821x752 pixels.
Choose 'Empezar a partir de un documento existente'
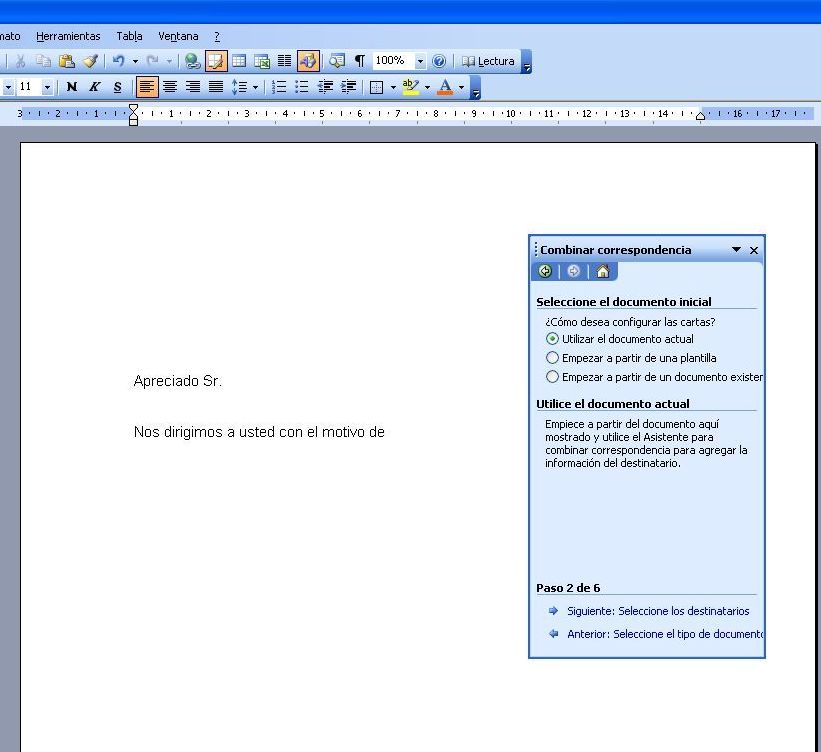(x=553, y=377)
